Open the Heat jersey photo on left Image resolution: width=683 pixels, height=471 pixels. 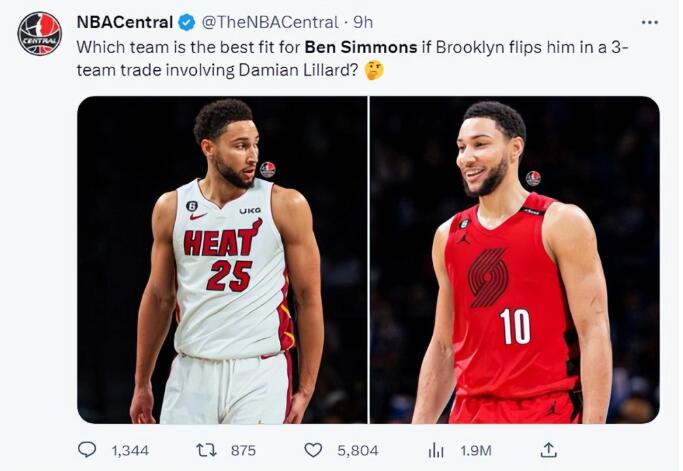click(x=222, y=260)
